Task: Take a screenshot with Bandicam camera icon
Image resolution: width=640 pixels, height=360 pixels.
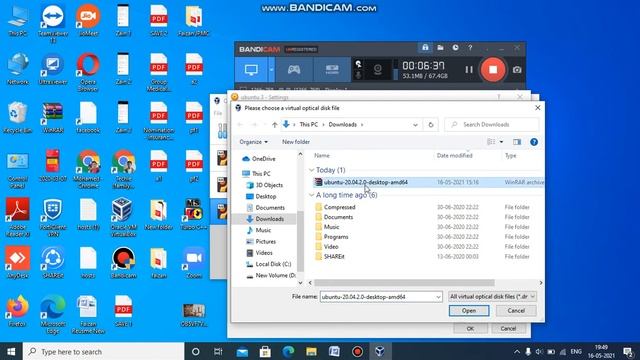Action: pyautogui.click(x=517, y=70)
